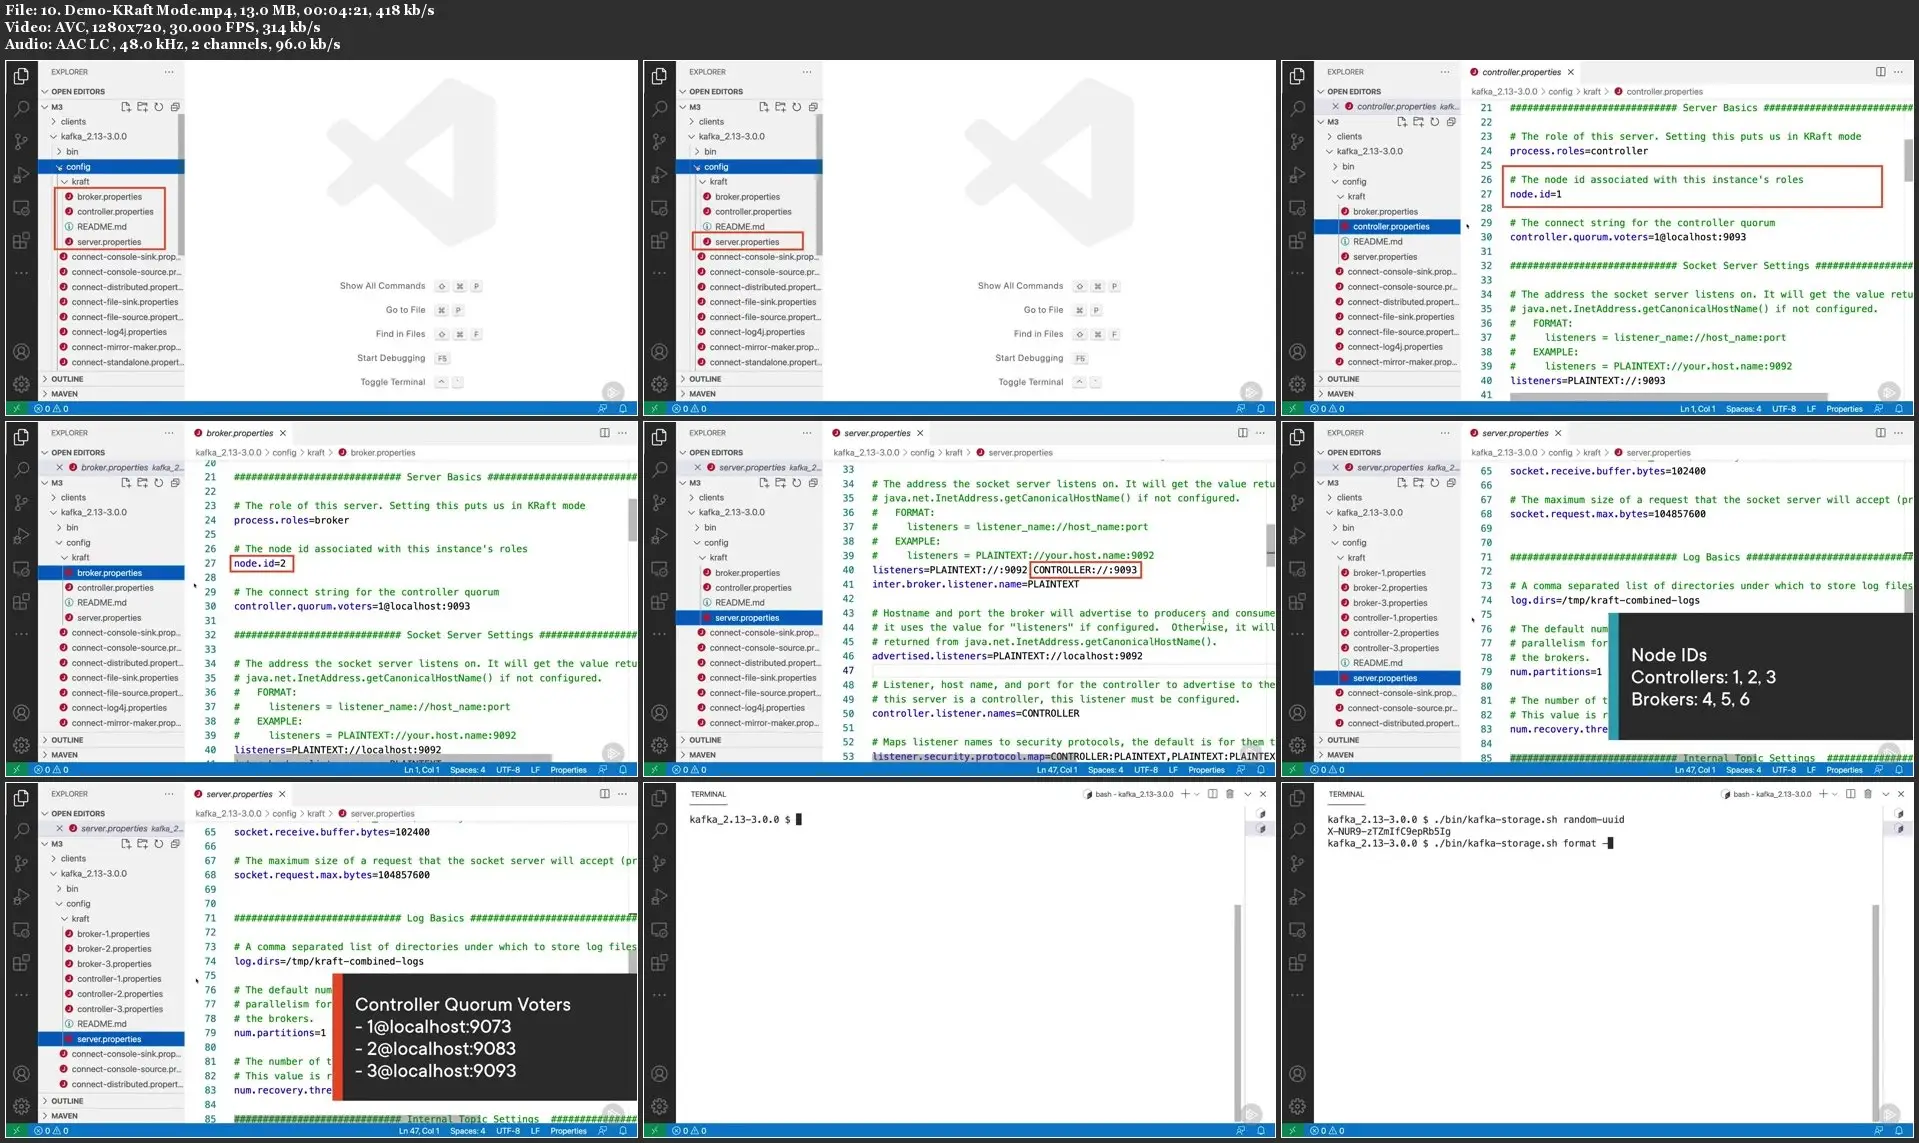Expand MAVEN section in the broker.properties window
The height and width of the screenshot is (1143, 1919).
tap(64, 755)
